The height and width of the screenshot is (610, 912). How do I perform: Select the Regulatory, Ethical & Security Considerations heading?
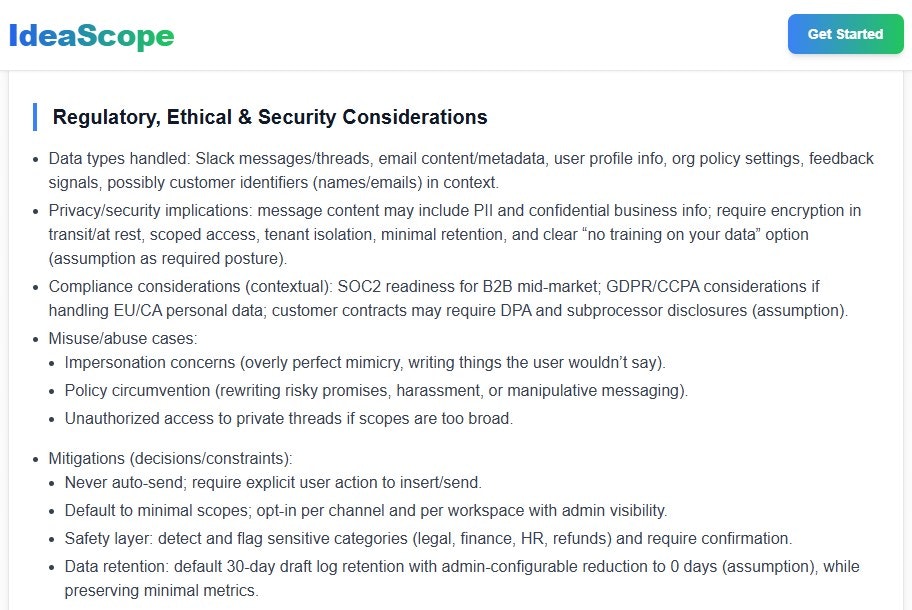point(270,117)
